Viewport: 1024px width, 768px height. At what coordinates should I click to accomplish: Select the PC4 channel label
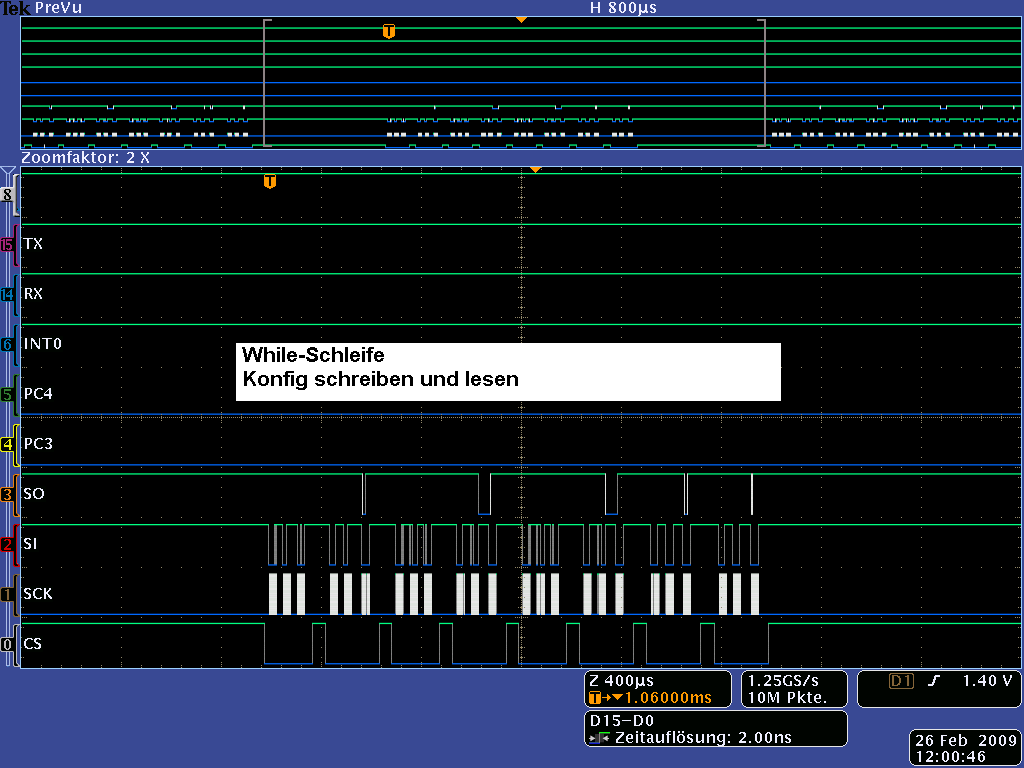click(x=38, y=394)
